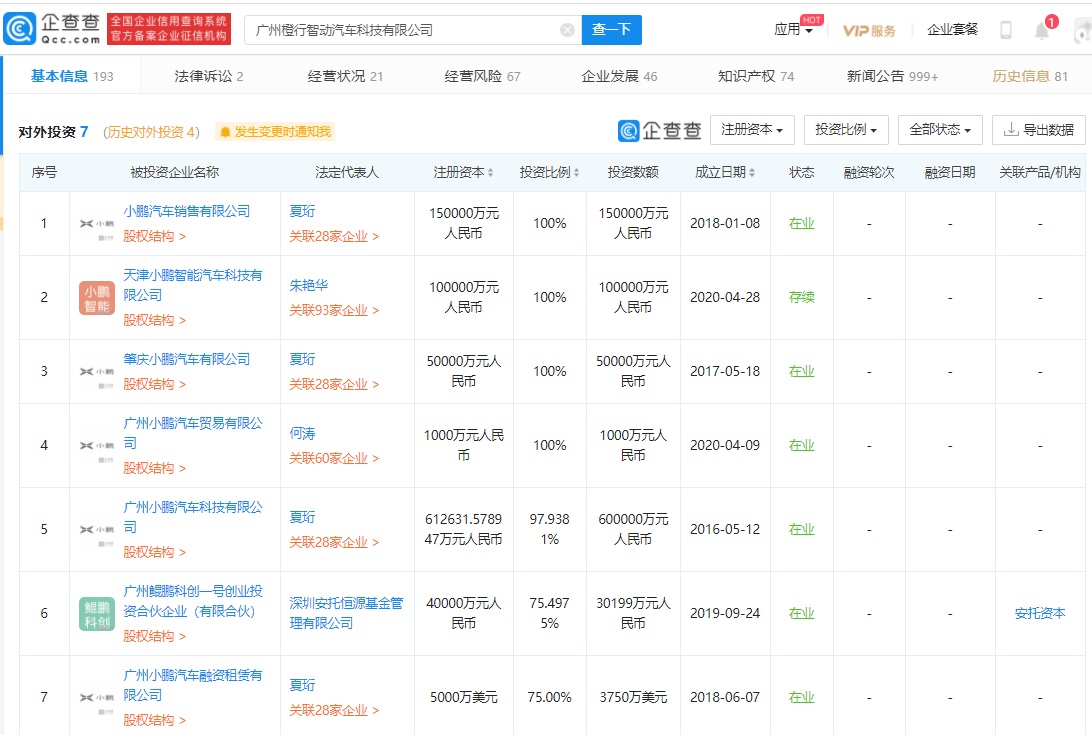This screenshot has height=735, width=1092.
Task: Expand the 应用 dropdown menu
Action: [794, 29]
